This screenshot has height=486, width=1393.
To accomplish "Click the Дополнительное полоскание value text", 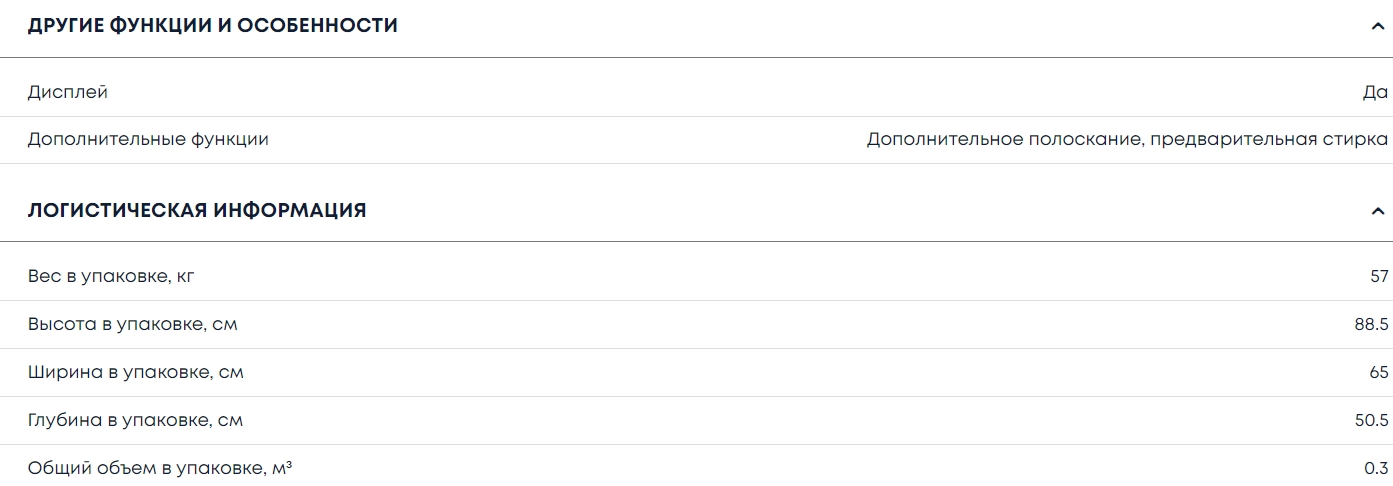I will (x=1003, y=140).
